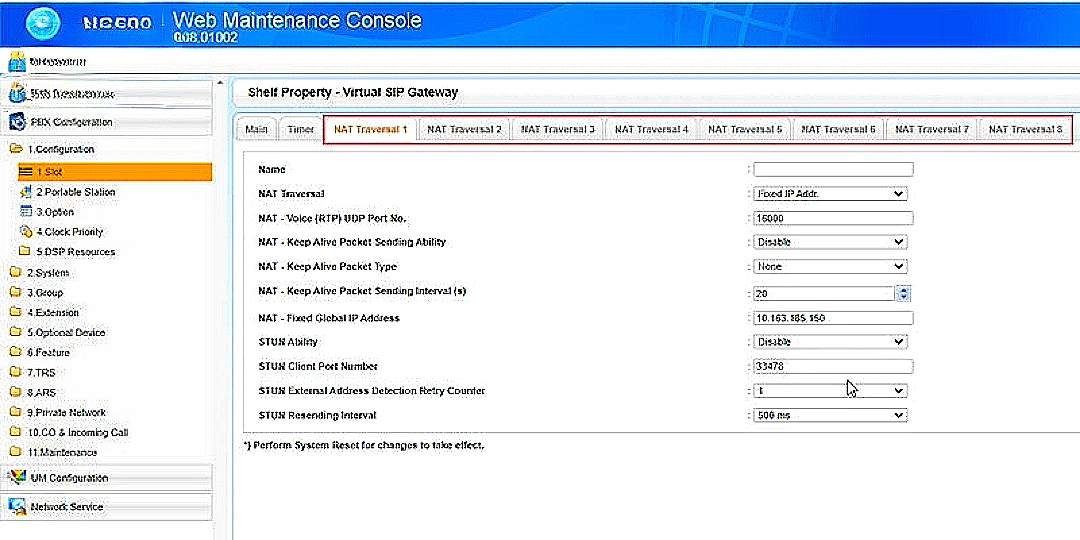Expand the STUN Ability dropdown
This screenshot has width=1080, height=540.
click(829, 342)
